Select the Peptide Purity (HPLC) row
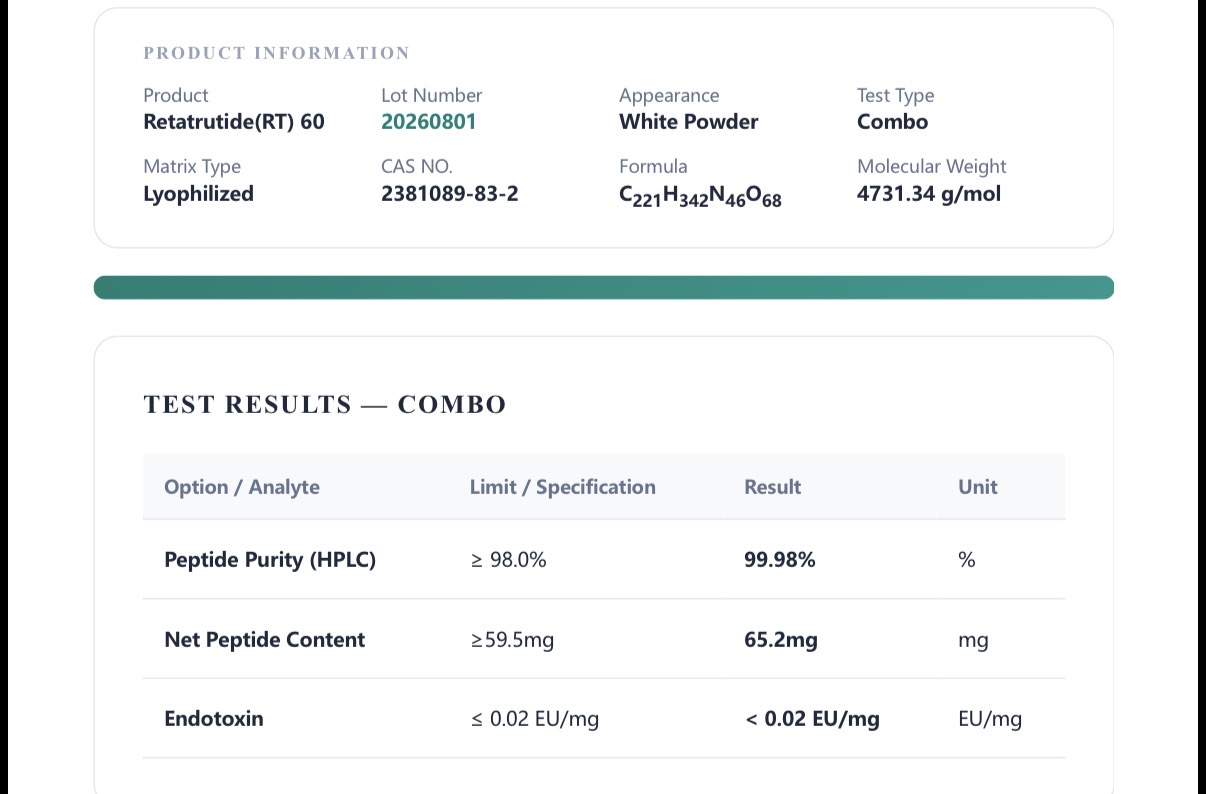 pyautogui.click(x=604, y=560)
